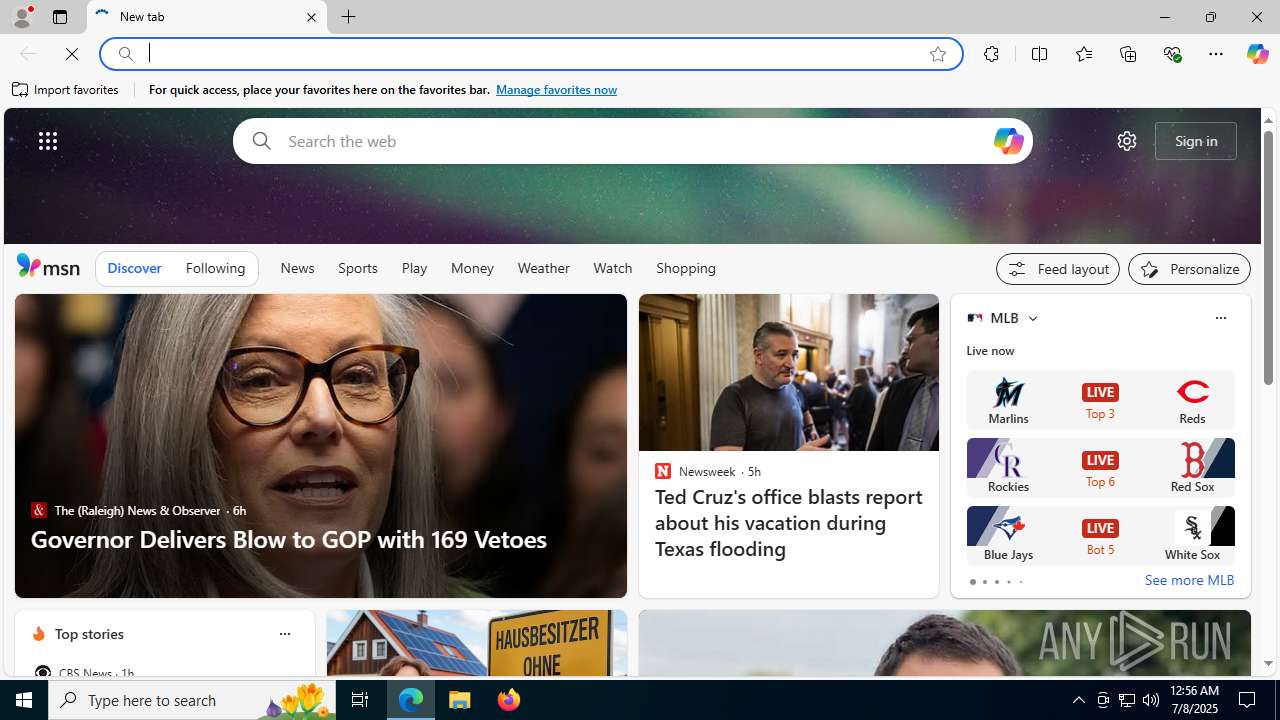Open the Top stories heading
Image resolution: width=1280 pixels, height=720 pixels.
click(89, 634)
